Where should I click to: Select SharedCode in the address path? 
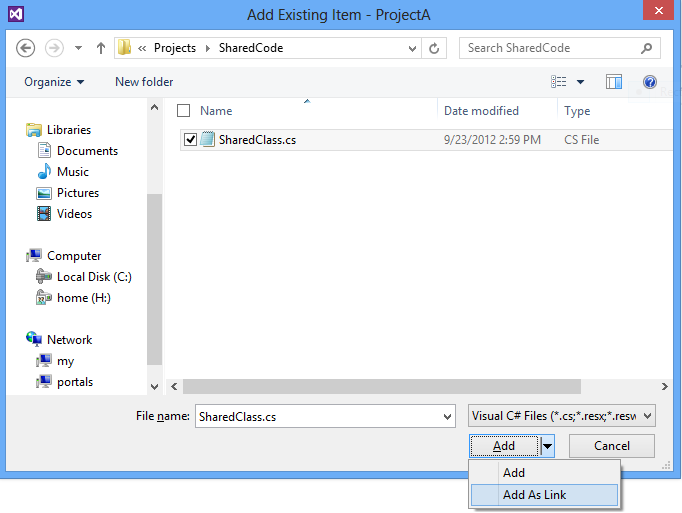click(251, 48)
